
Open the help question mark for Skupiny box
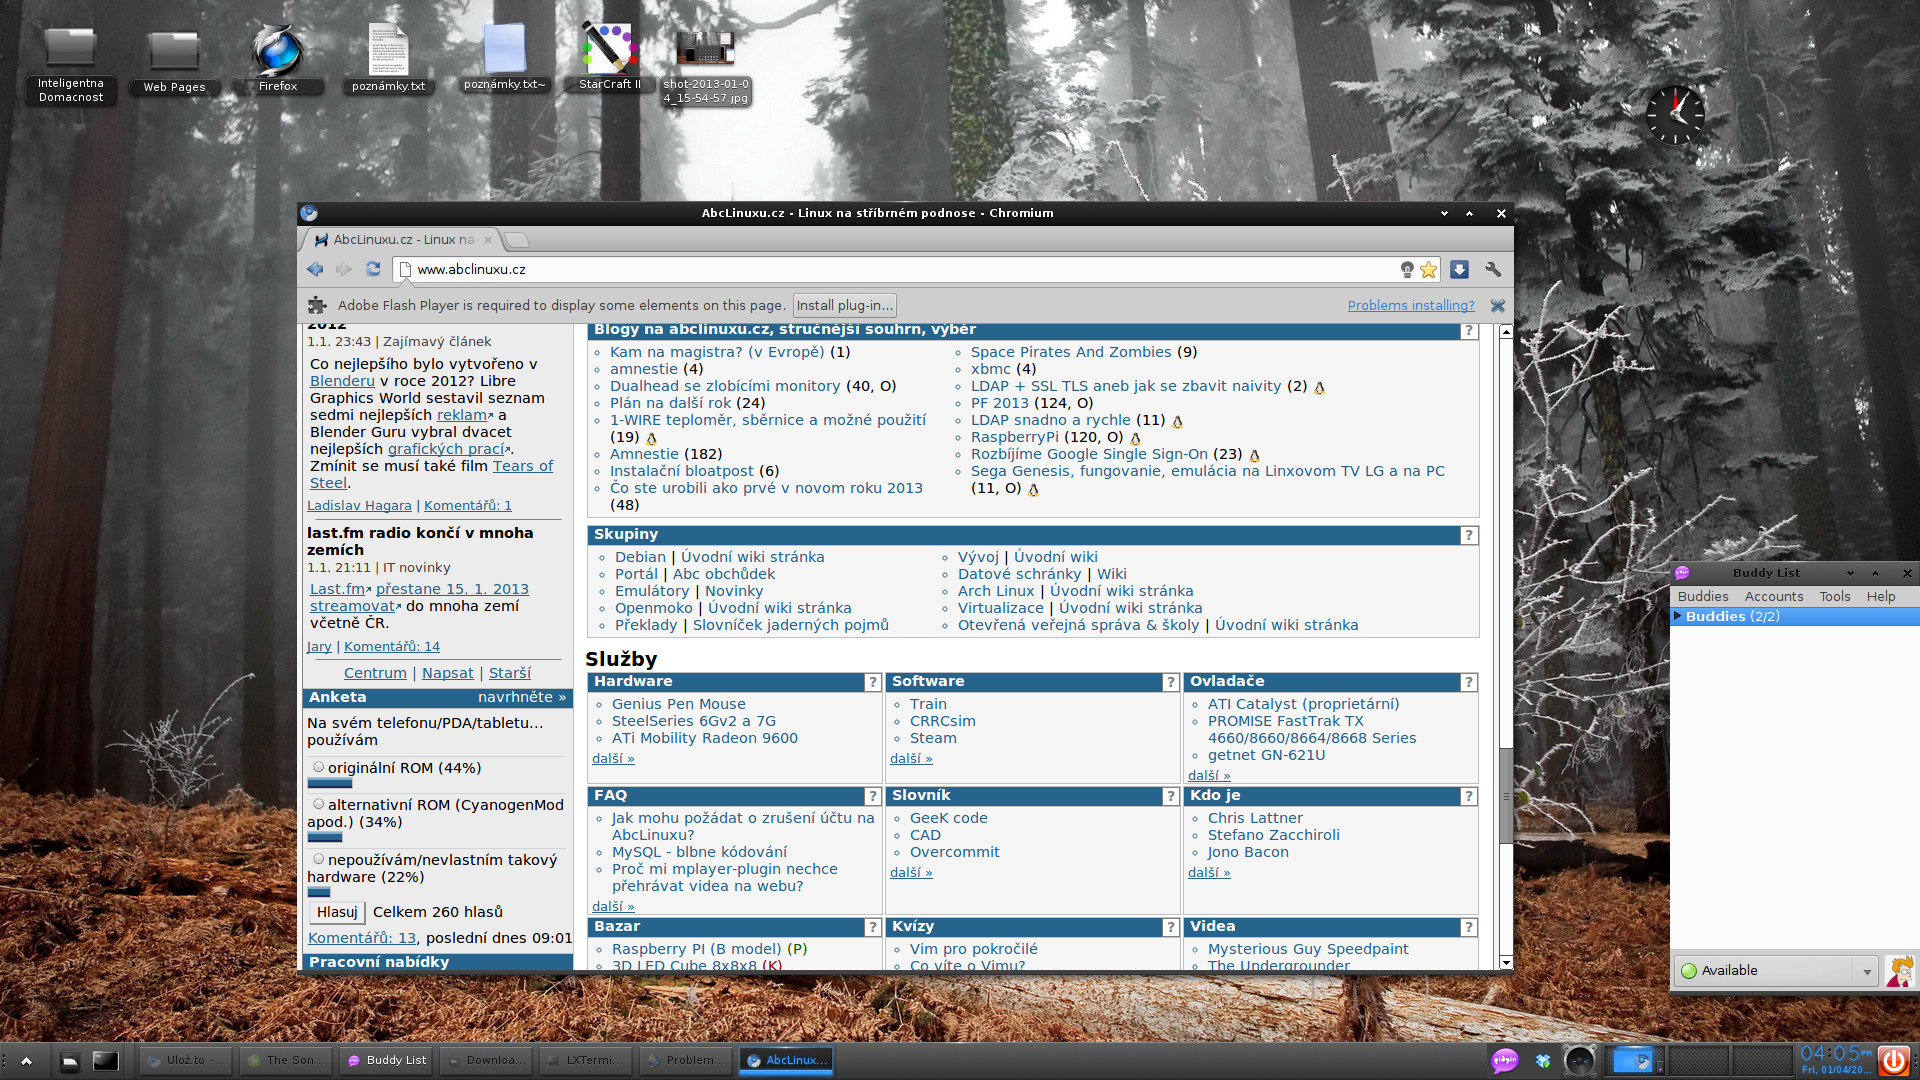pos(1468,535)
